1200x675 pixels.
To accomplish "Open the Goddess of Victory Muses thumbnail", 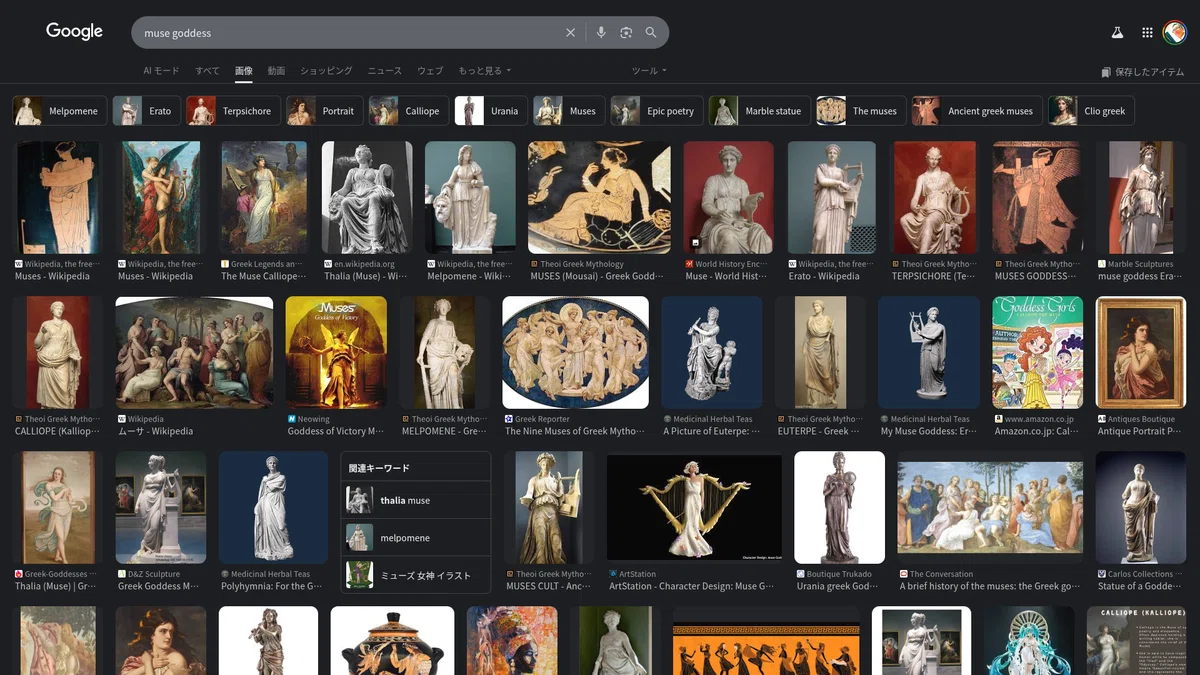I will point(336,352).
